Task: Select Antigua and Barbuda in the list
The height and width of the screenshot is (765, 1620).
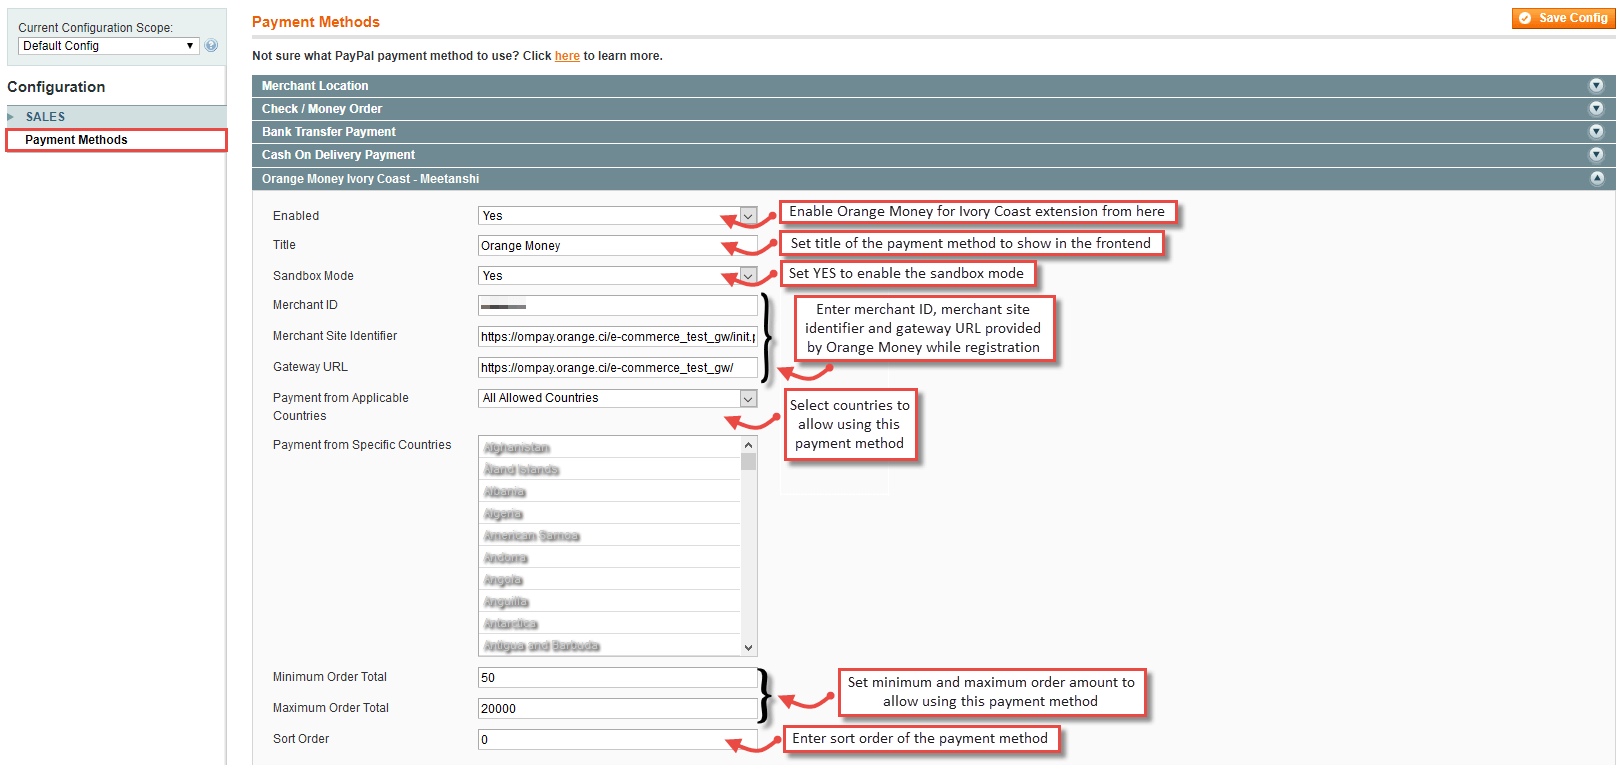Action: coord(610,646)
